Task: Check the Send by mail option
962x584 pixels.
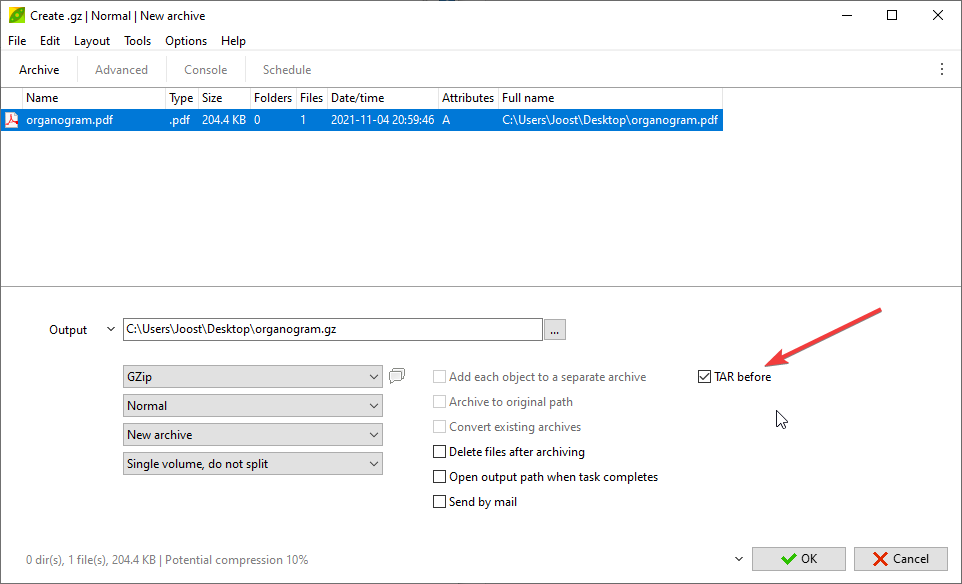Action: (x=439, y=502)
